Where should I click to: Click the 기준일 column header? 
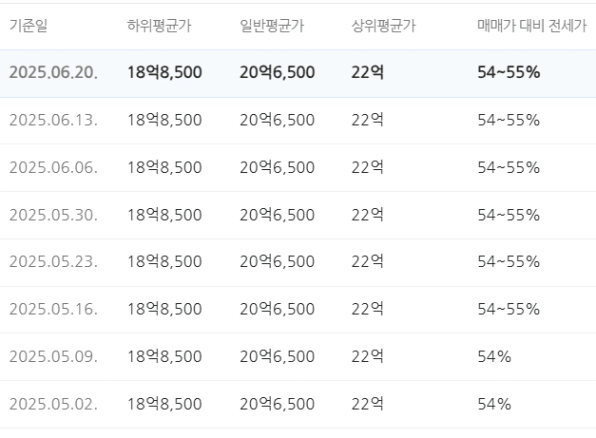coord(28,26)
